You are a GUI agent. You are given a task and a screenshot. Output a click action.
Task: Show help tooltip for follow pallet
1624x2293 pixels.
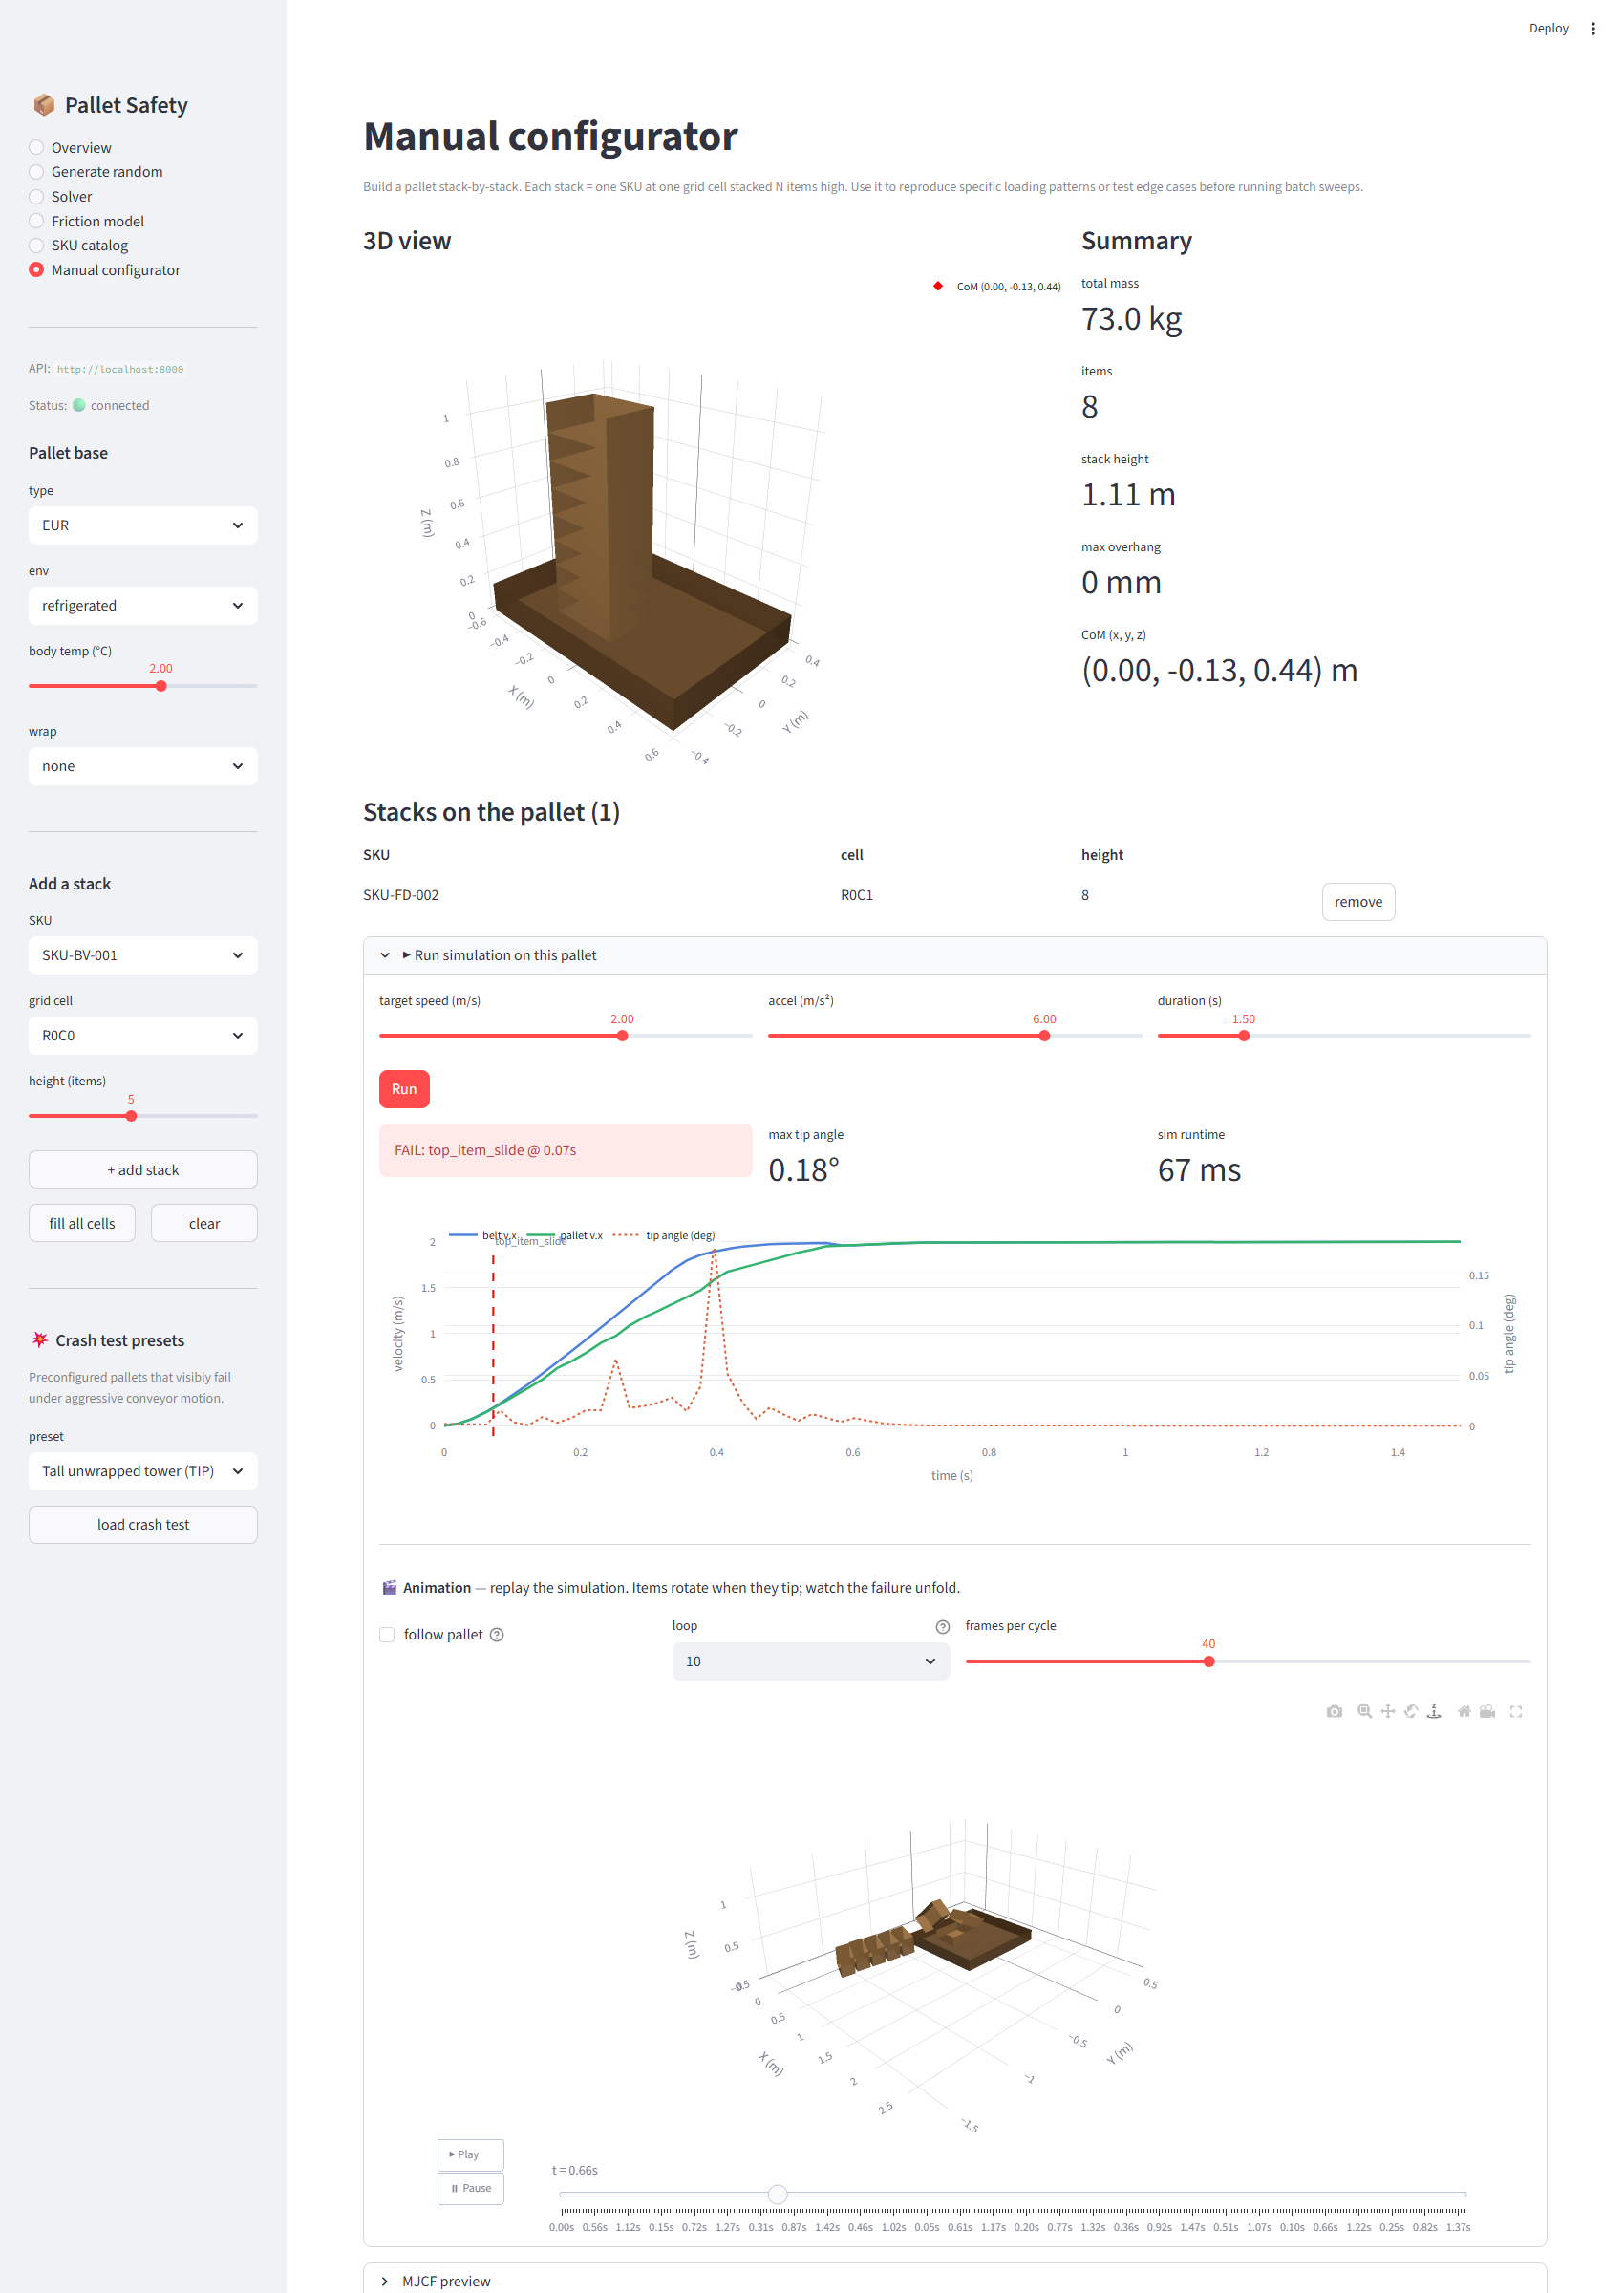pos(497,1634)
